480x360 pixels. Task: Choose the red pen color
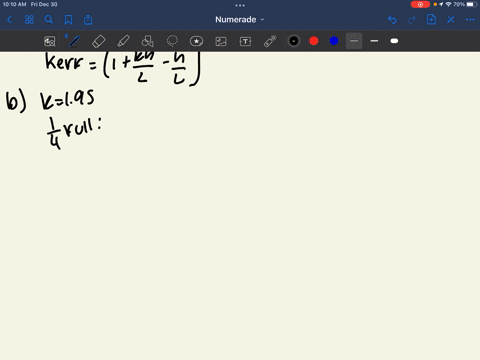(314, 41)
